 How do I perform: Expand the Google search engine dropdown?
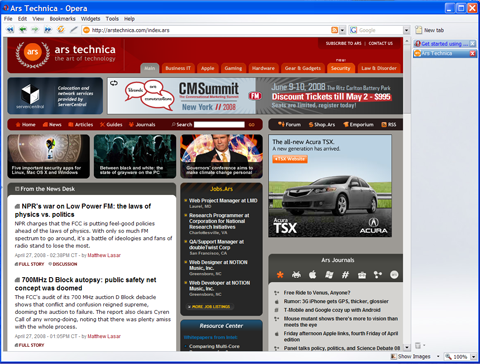pyautogui.click(x=406, y=30)
